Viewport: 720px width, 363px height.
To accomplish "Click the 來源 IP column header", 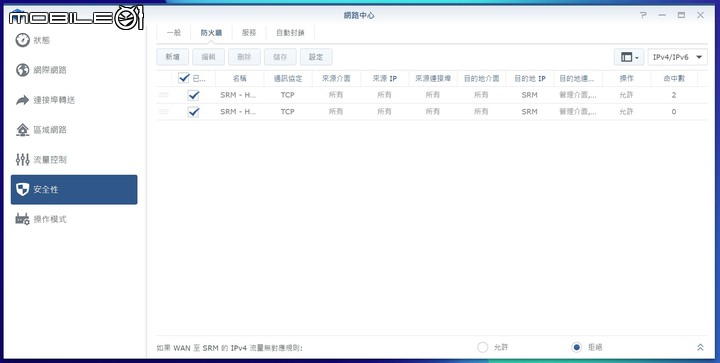I will [x=384, y=78].
